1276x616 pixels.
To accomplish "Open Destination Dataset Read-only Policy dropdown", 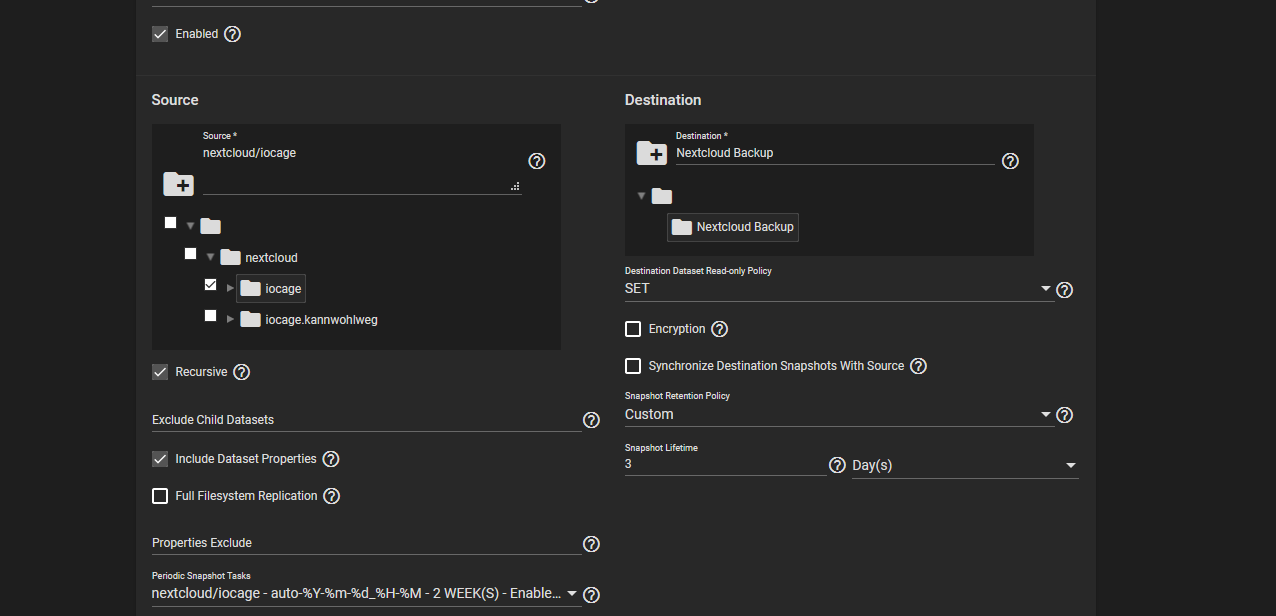I will [x=839, y=288].
